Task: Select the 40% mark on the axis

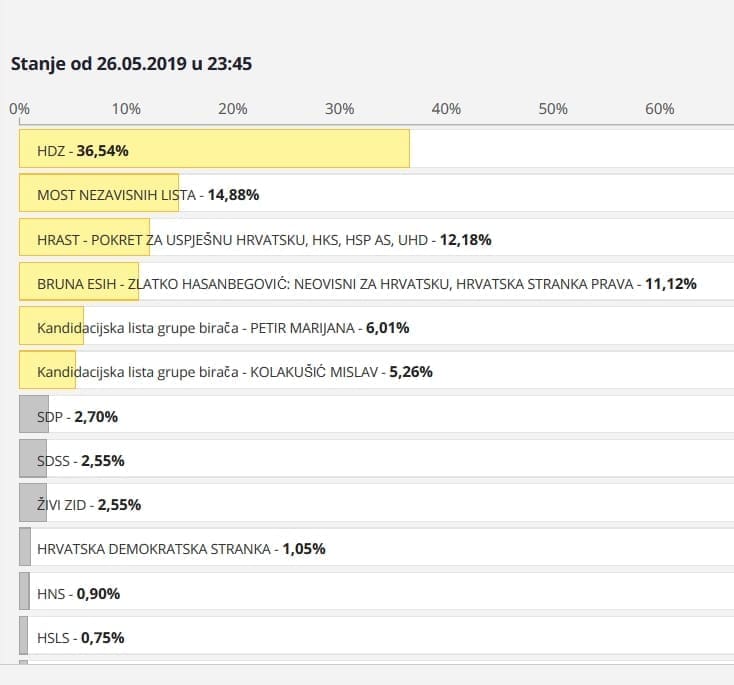Action: [x=446, y=109]
